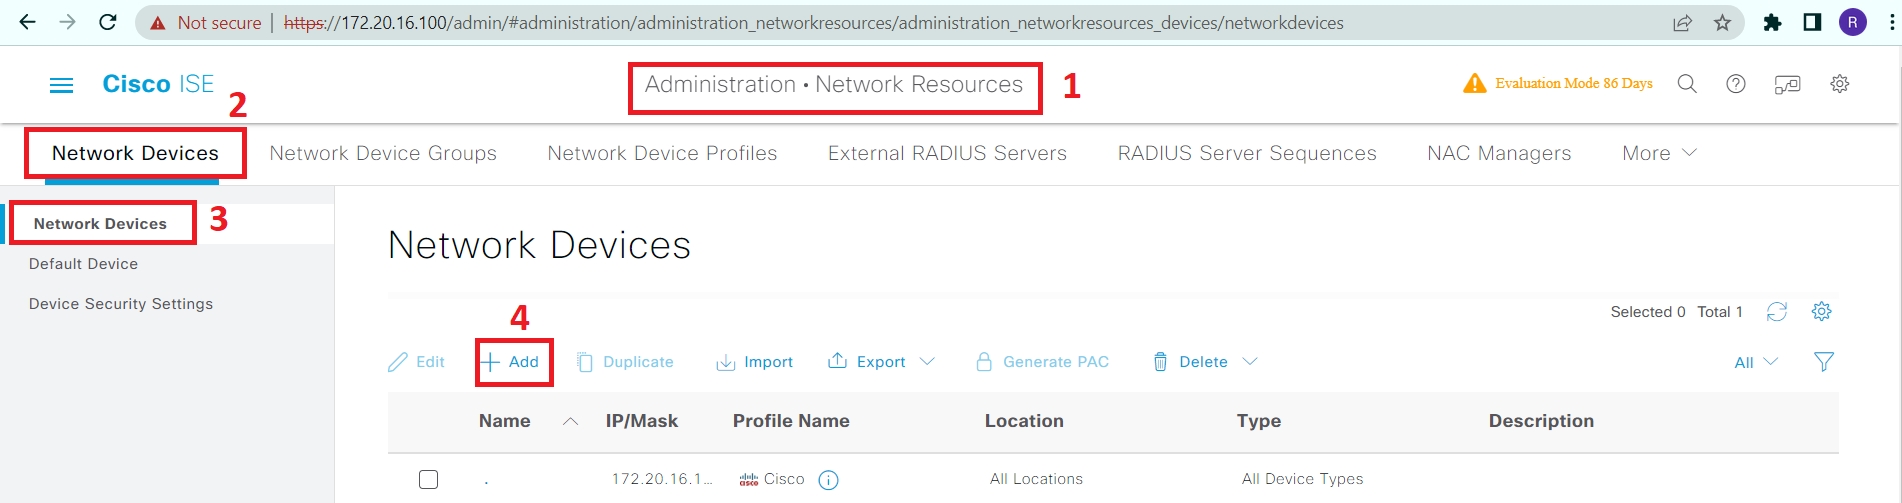Viewport: 1902px width, 503px height.
Task: Sort by Name column arrow
Action: point(570,422)
